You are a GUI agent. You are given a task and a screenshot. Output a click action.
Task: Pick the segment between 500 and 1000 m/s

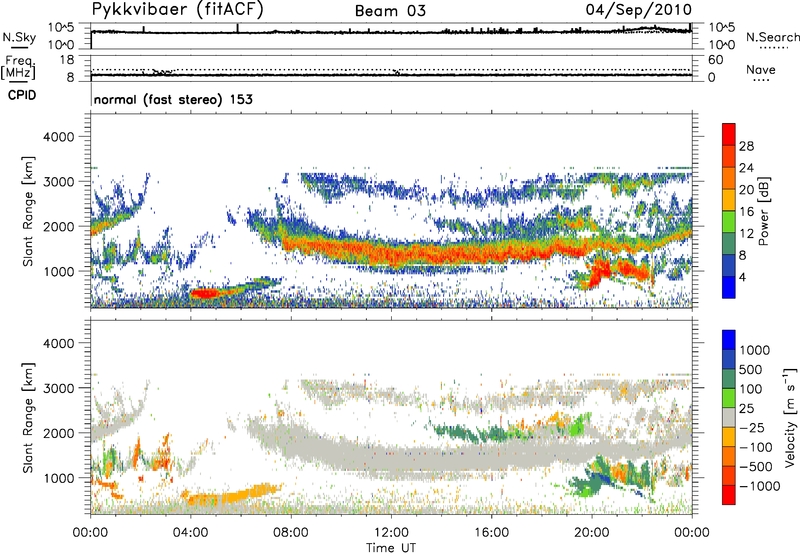point(729,360)
